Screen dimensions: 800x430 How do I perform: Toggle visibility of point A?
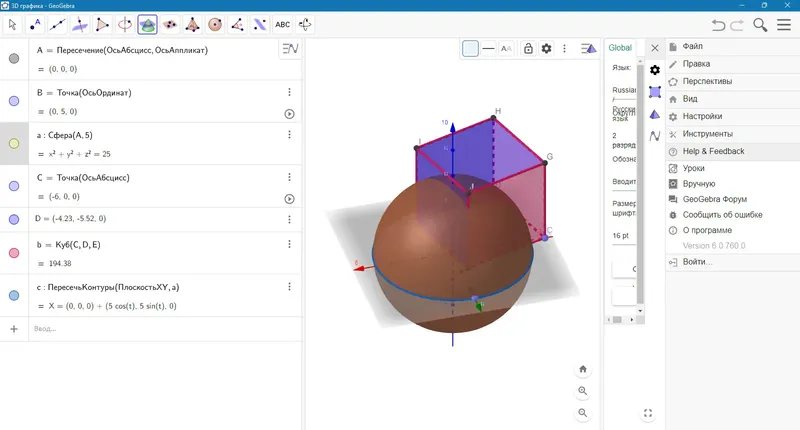tap(14, 59)
